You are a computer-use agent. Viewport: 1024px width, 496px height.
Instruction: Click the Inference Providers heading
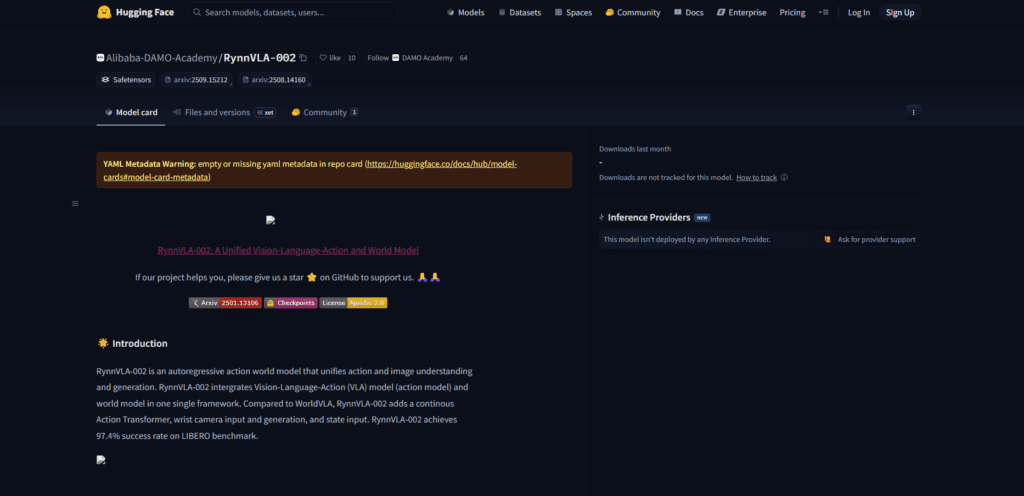click(x=648, y=217)
